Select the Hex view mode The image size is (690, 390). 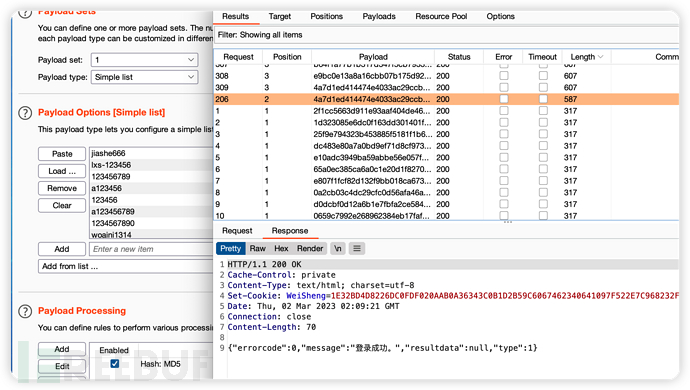(281, 249)
